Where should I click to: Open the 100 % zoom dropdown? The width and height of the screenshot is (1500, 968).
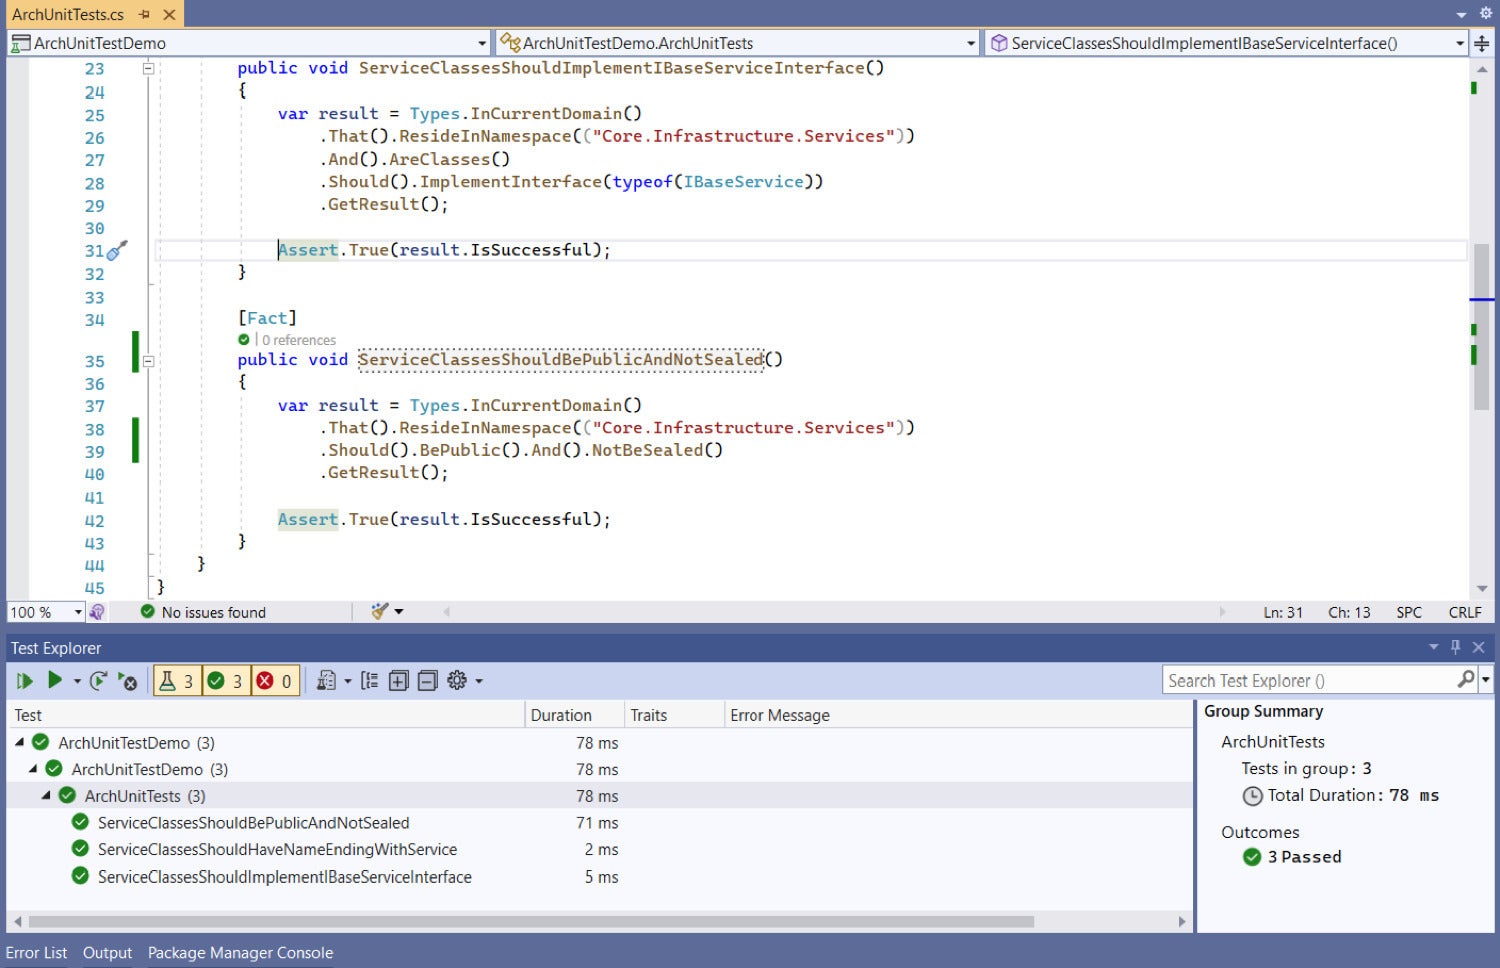(x=46, y=612)
